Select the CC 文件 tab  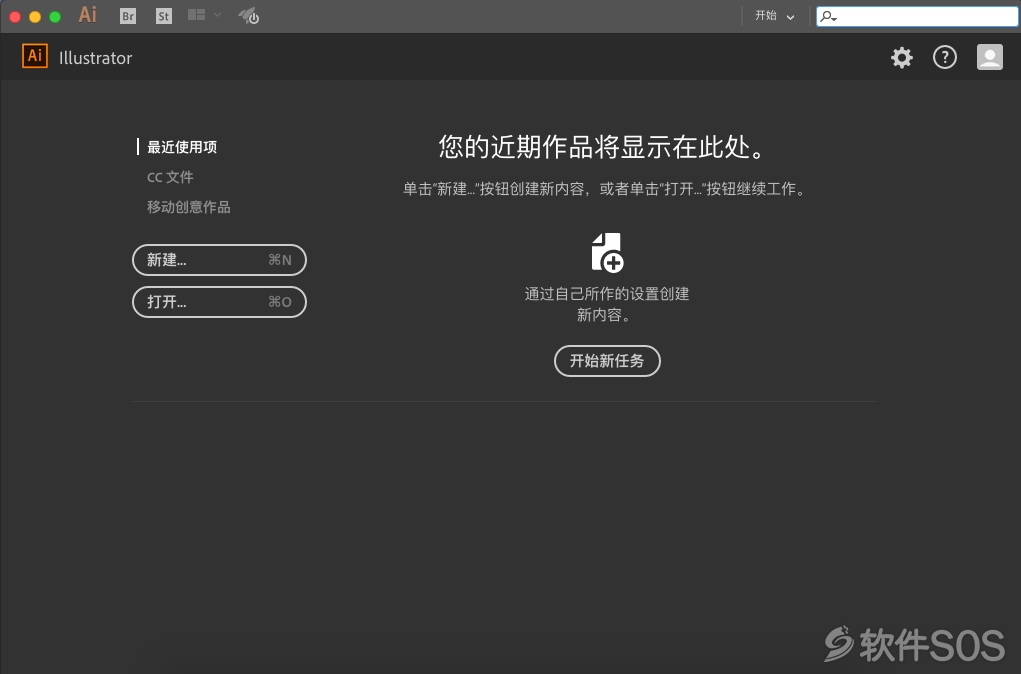click(170, 177)
